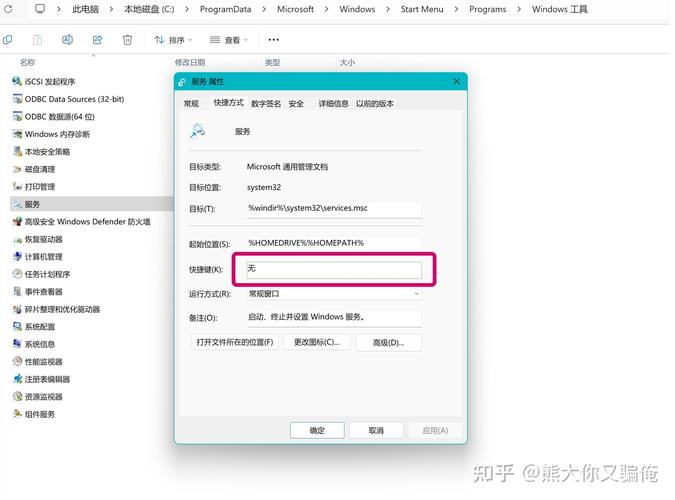Click the 注册表编辑器 icon
This screenshot has height=500, width=675.
click(x=17, y=379)
